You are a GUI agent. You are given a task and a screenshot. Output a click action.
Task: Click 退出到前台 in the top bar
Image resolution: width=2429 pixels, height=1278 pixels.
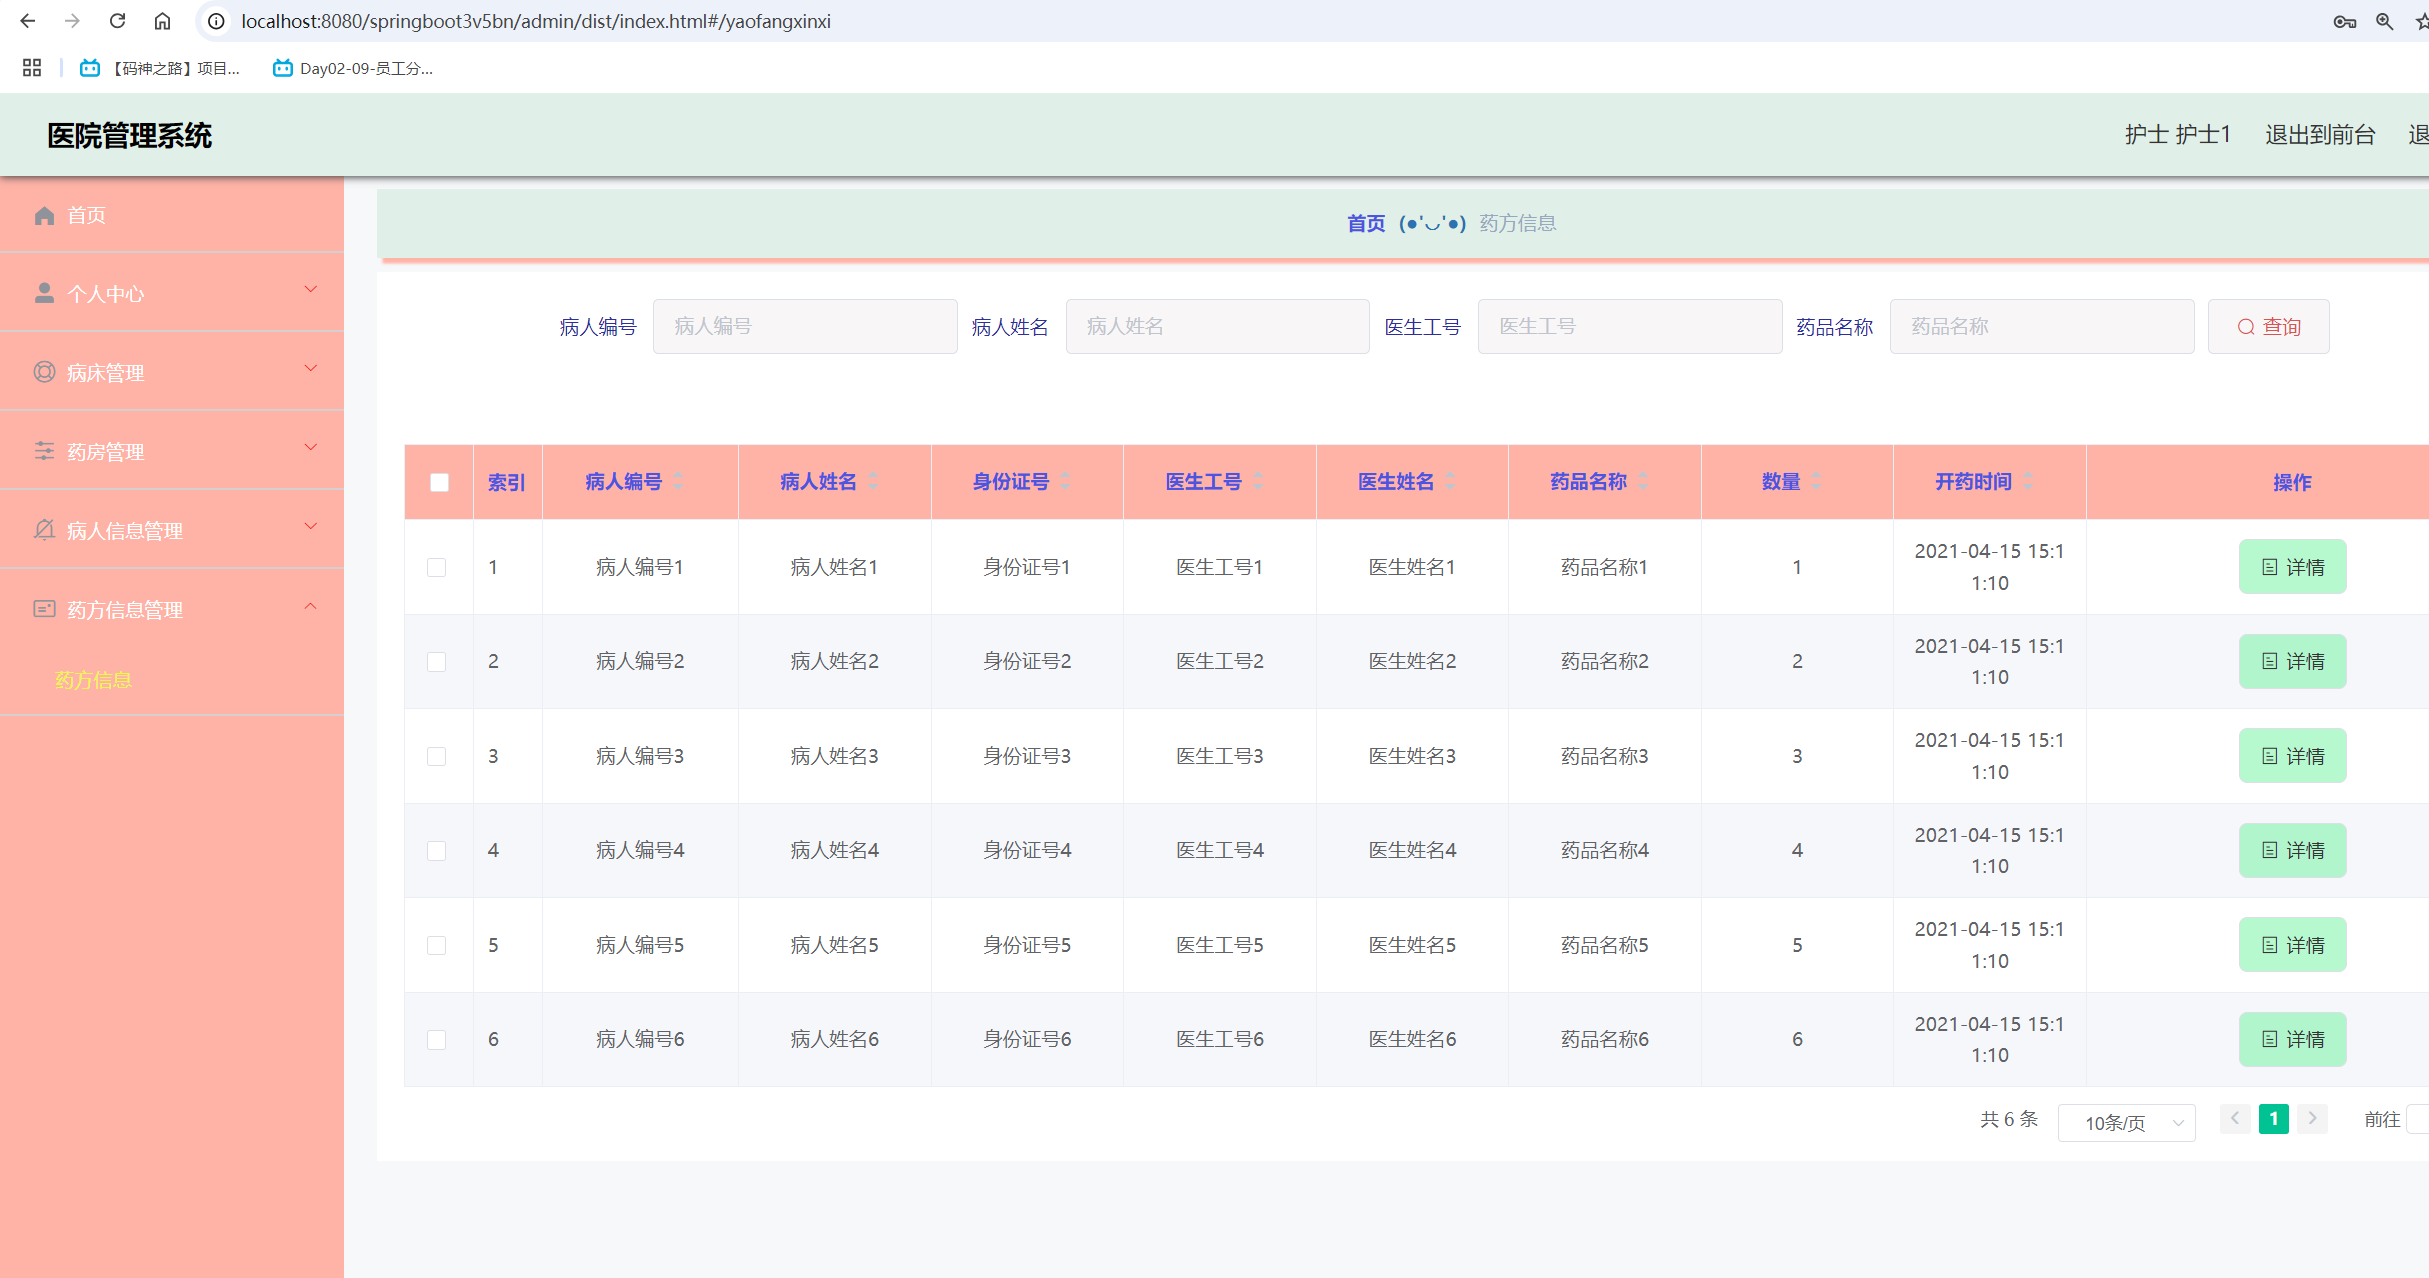[x=2320, y=133]
